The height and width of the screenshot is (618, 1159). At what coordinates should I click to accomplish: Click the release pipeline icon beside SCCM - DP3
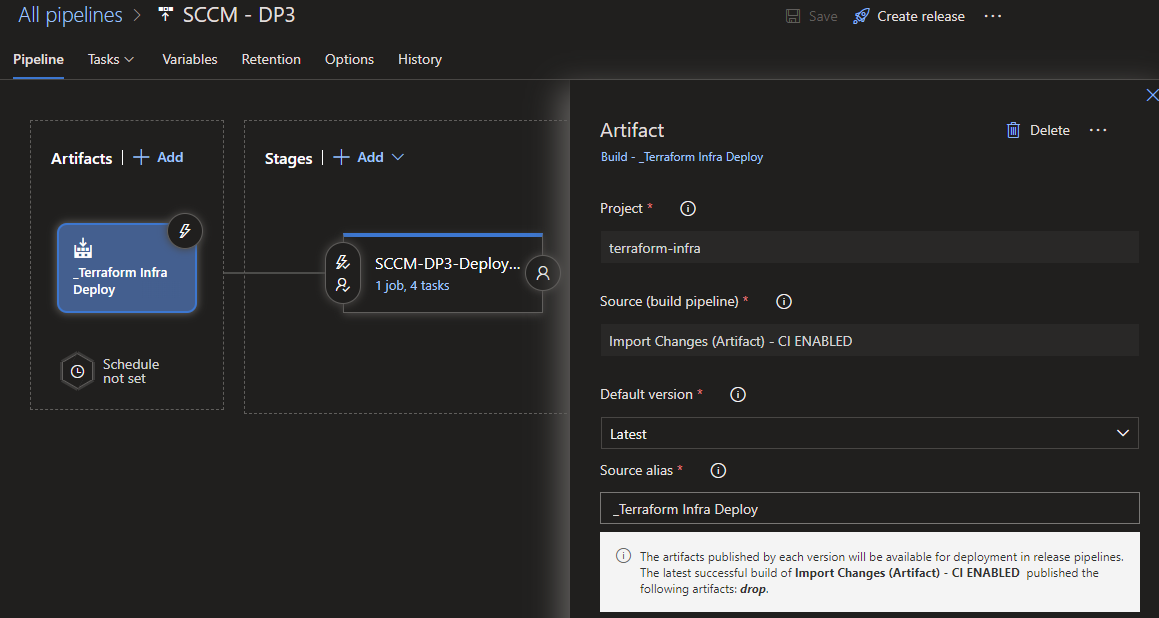(x=166, y=15)
